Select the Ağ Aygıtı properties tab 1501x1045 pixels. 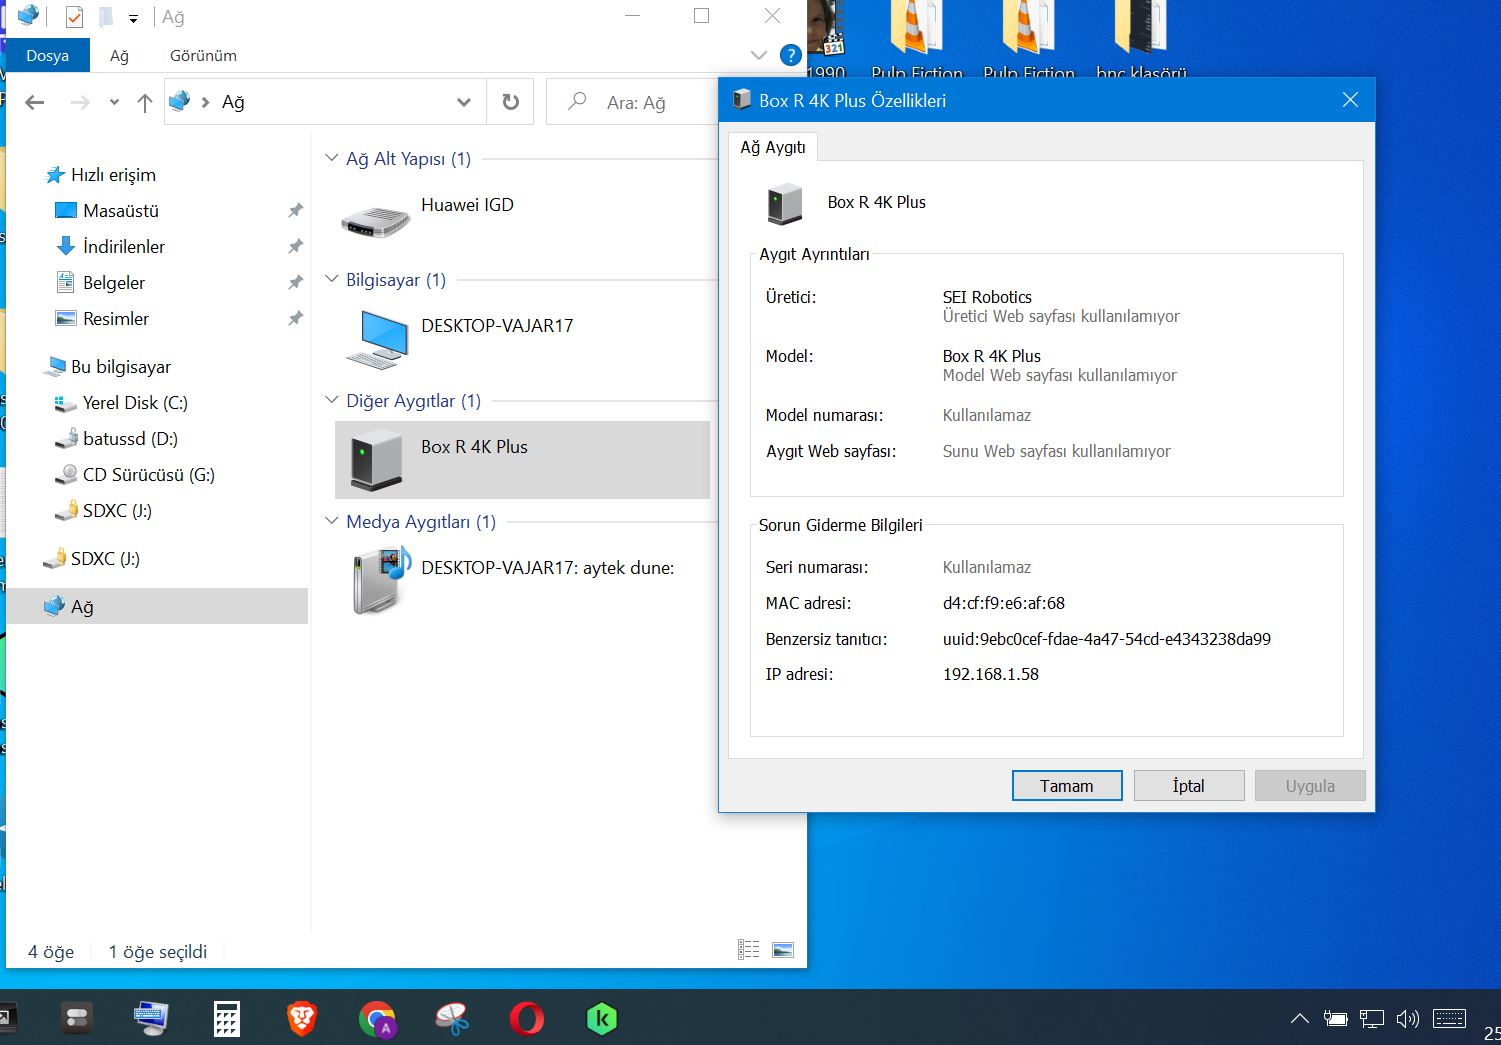pos(773,147)
